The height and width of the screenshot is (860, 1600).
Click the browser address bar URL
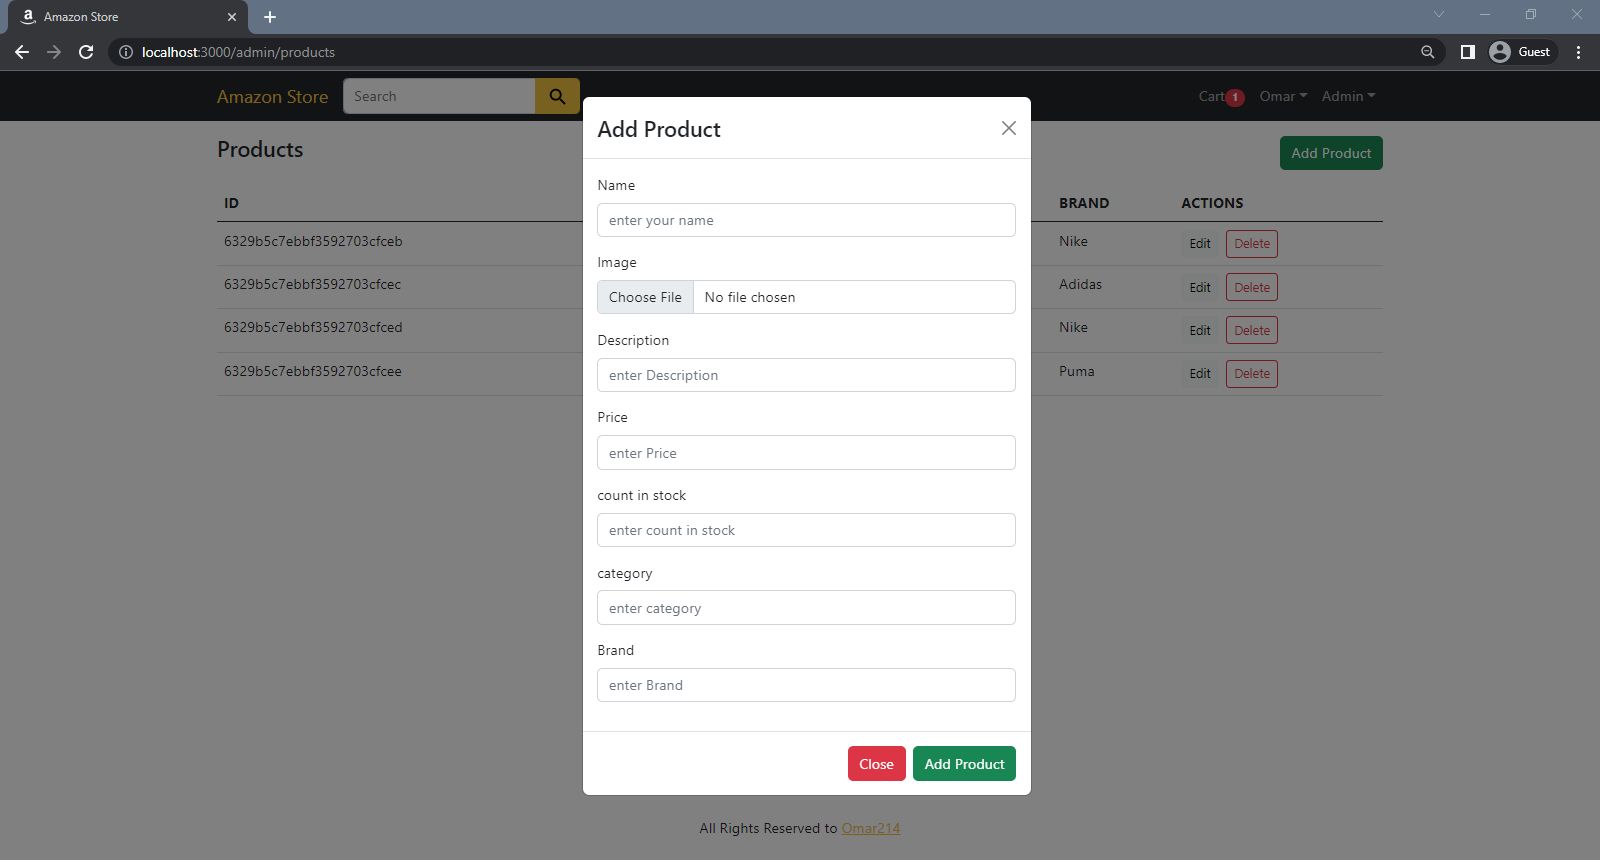point(238,52)
